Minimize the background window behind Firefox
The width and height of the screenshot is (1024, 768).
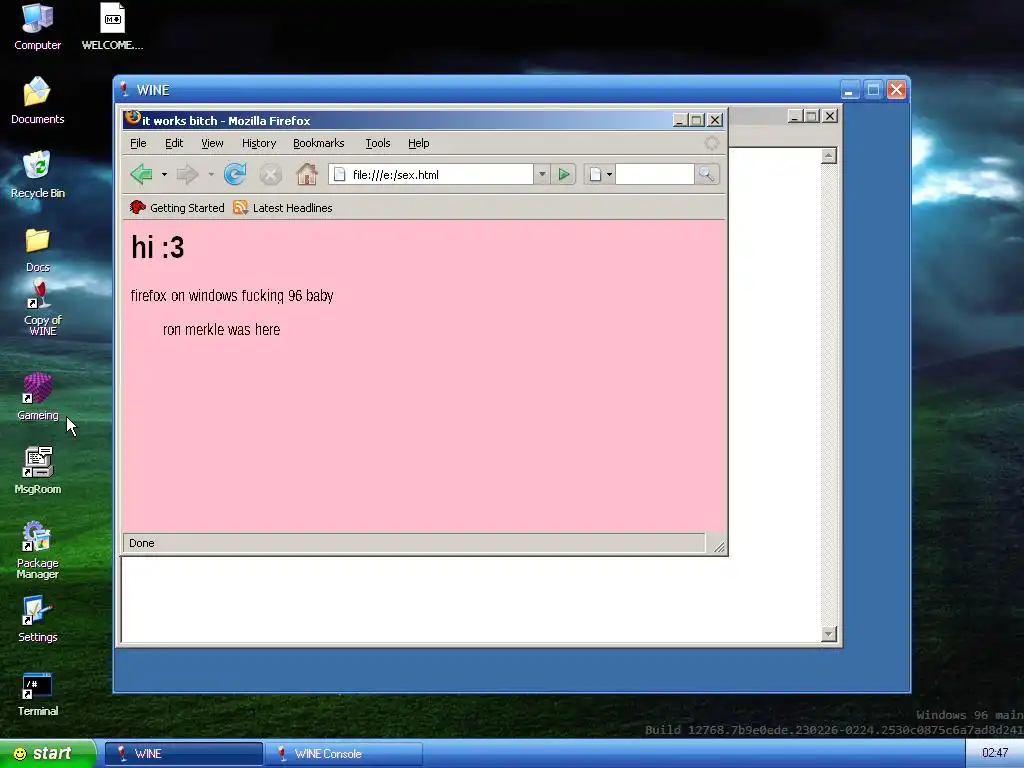tap(795, 116)
